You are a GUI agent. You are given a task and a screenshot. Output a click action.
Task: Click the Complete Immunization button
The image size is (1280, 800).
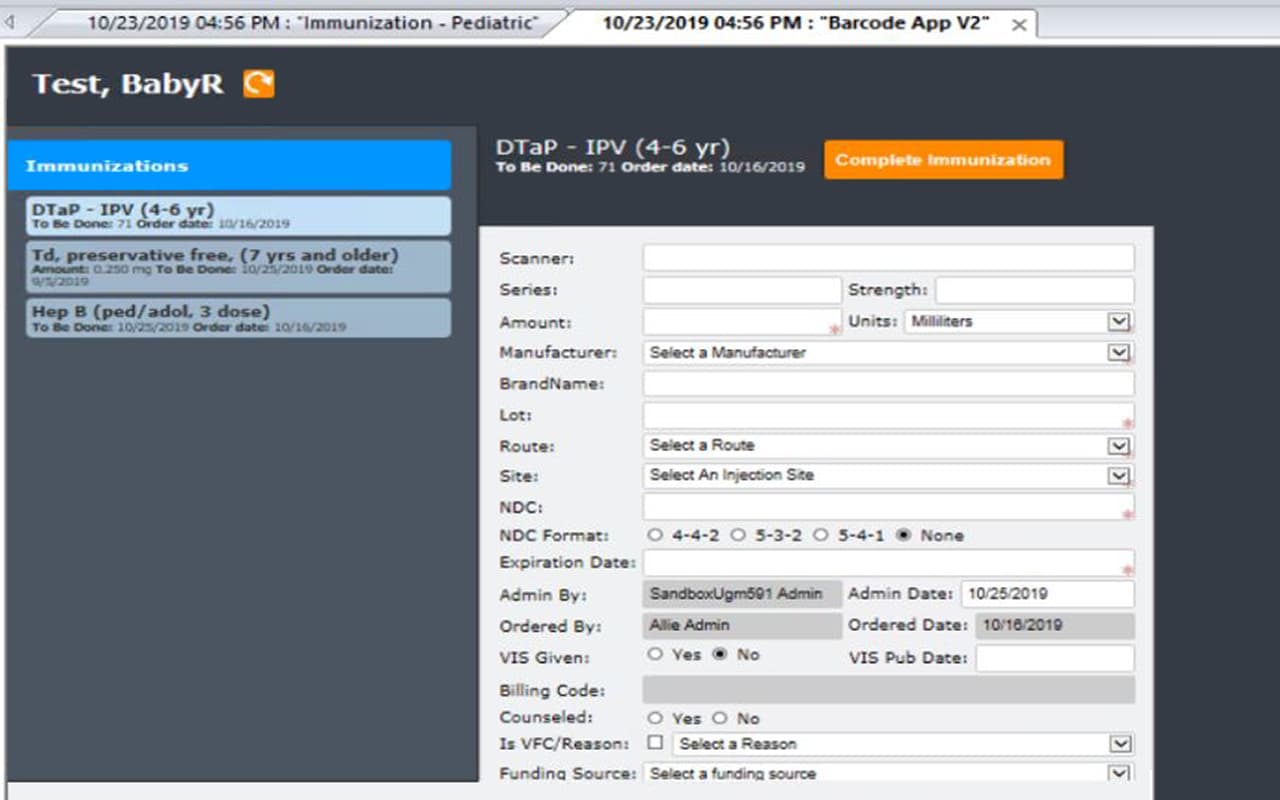(x=942, y=159)
